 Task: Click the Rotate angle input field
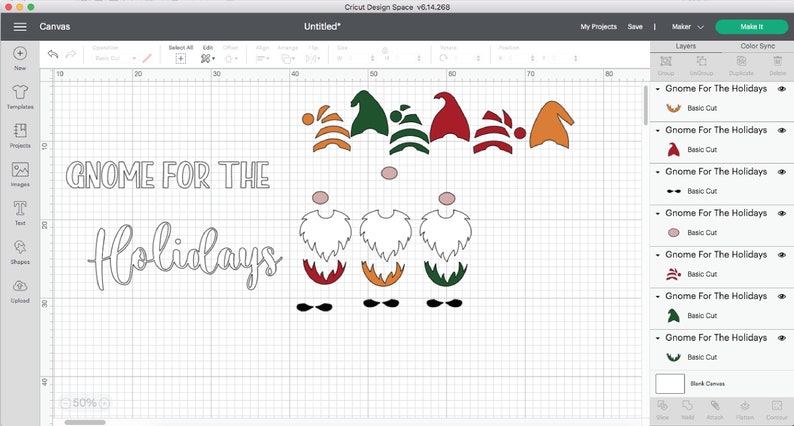(x=466, y=59)
